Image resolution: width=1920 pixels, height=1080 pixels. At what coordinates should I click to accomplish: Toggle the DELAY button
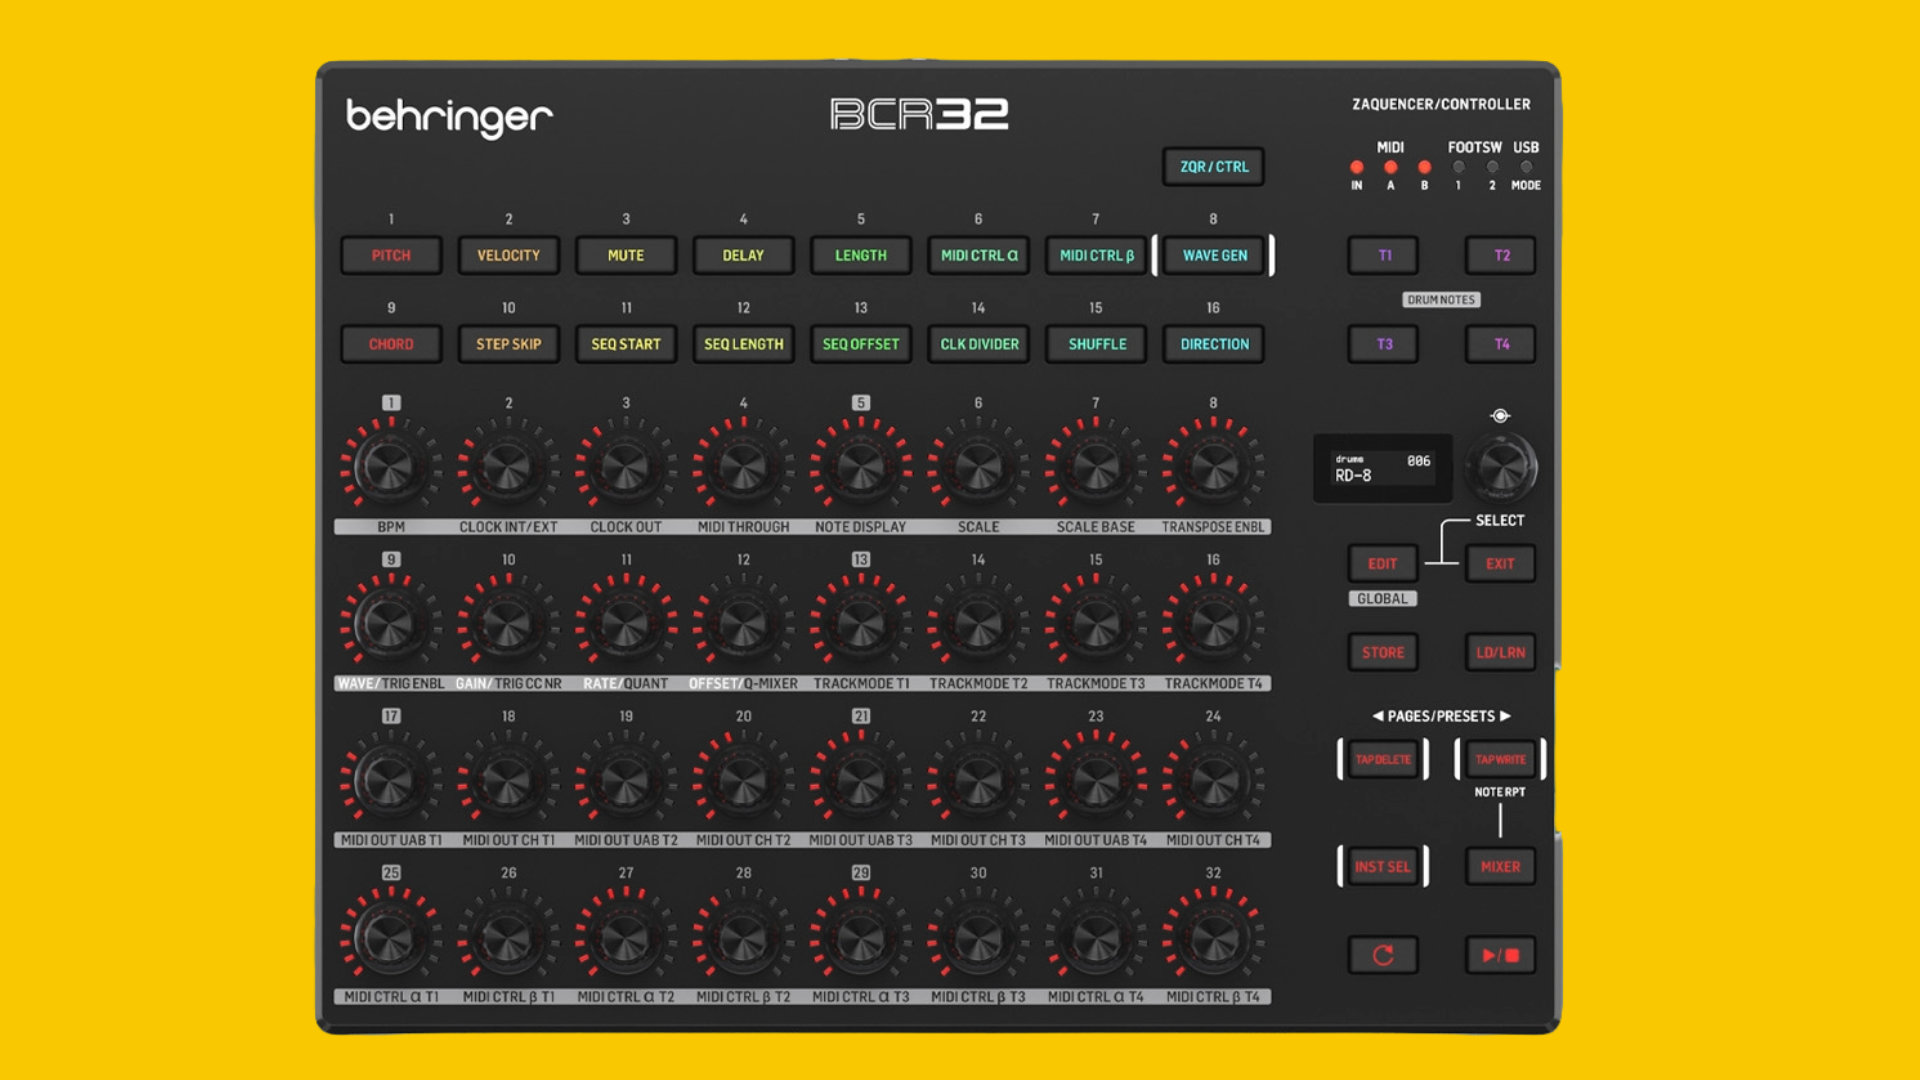point(743,255)
